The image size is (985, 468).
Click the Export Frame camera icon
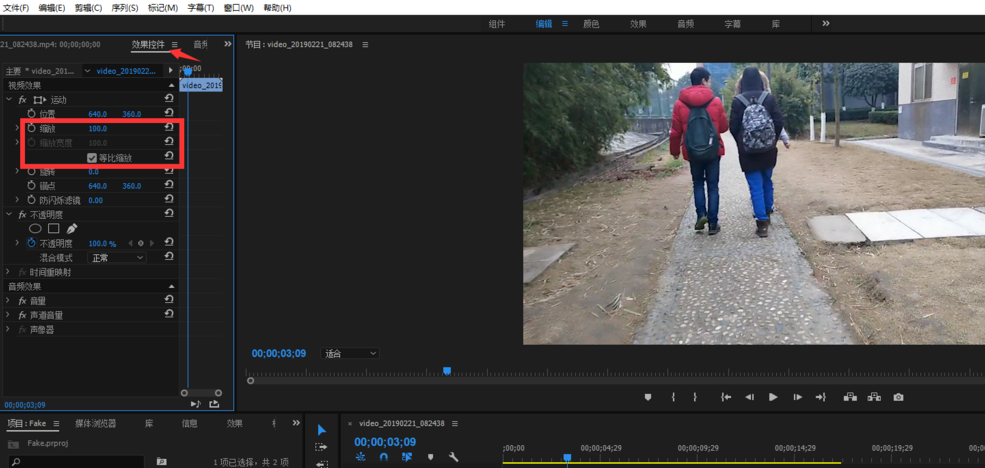pos(898,397)
